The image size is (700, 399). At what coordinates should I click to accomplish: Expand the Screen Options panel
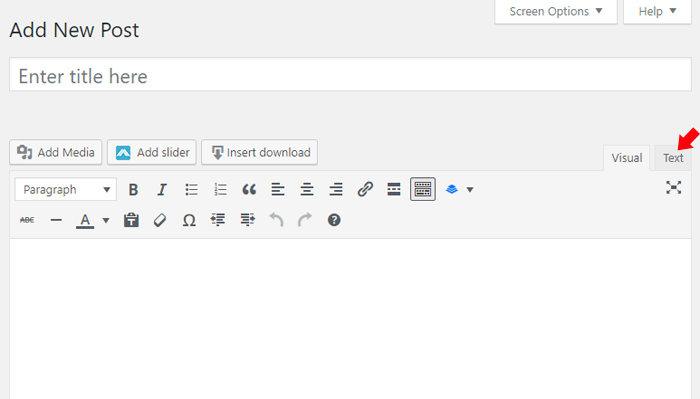point(556,12)
